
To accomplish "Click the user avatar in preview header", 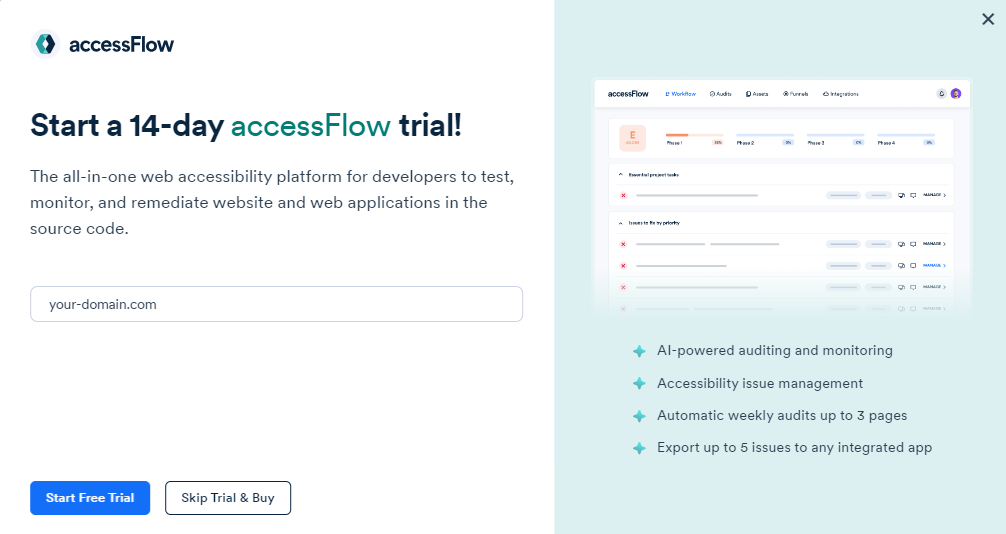I will [x=956, y=94].
